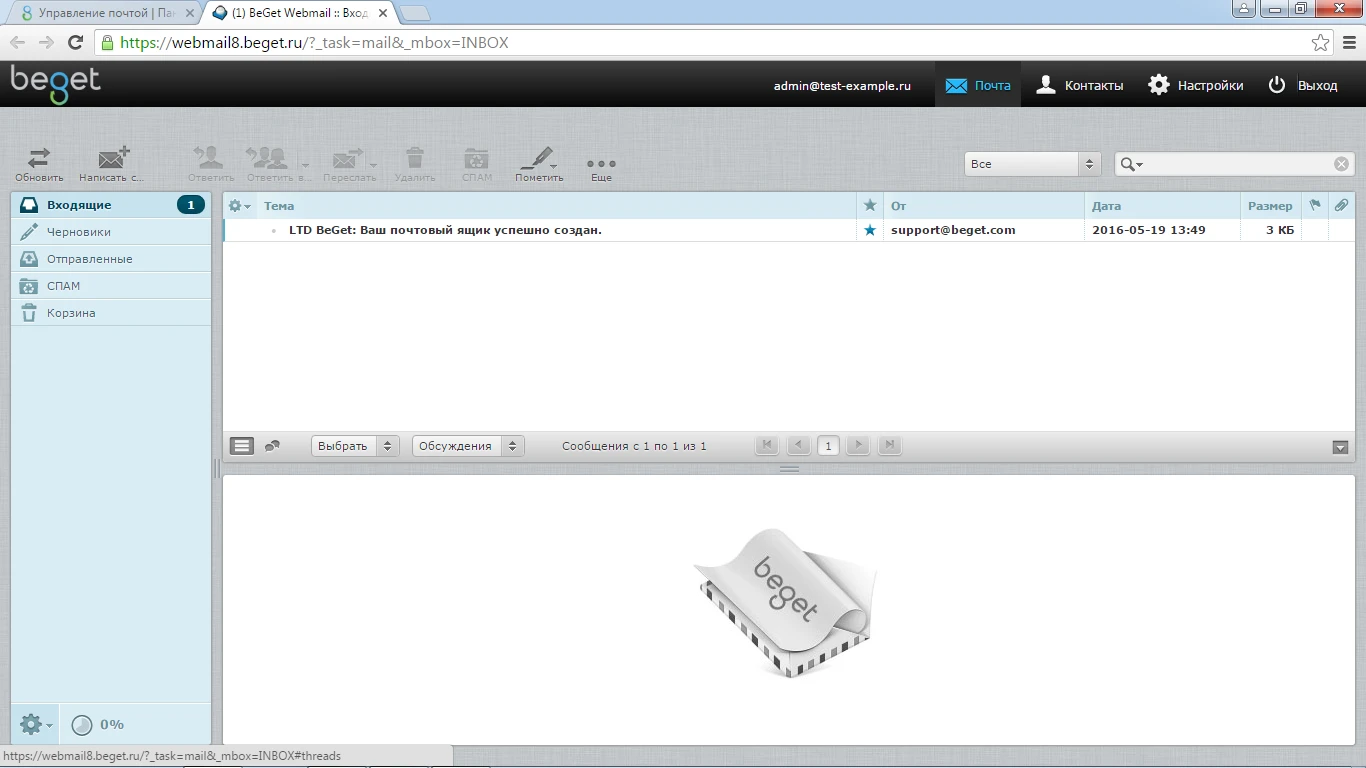Open the Настройки settings section
The width and height of the screenshot is (1366, 768).
(1196, 85)
